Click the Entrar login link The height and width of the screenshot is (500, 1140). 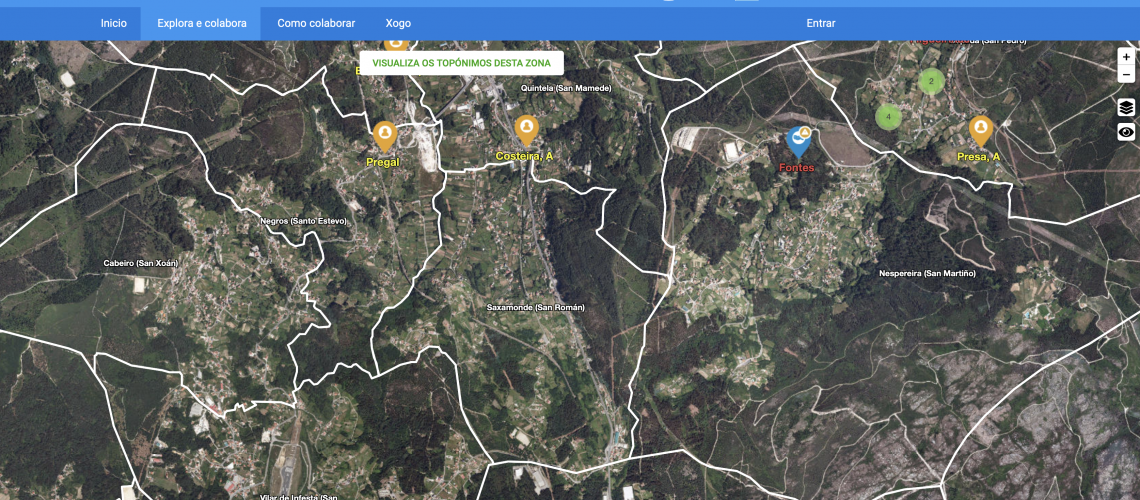(821, 23)
